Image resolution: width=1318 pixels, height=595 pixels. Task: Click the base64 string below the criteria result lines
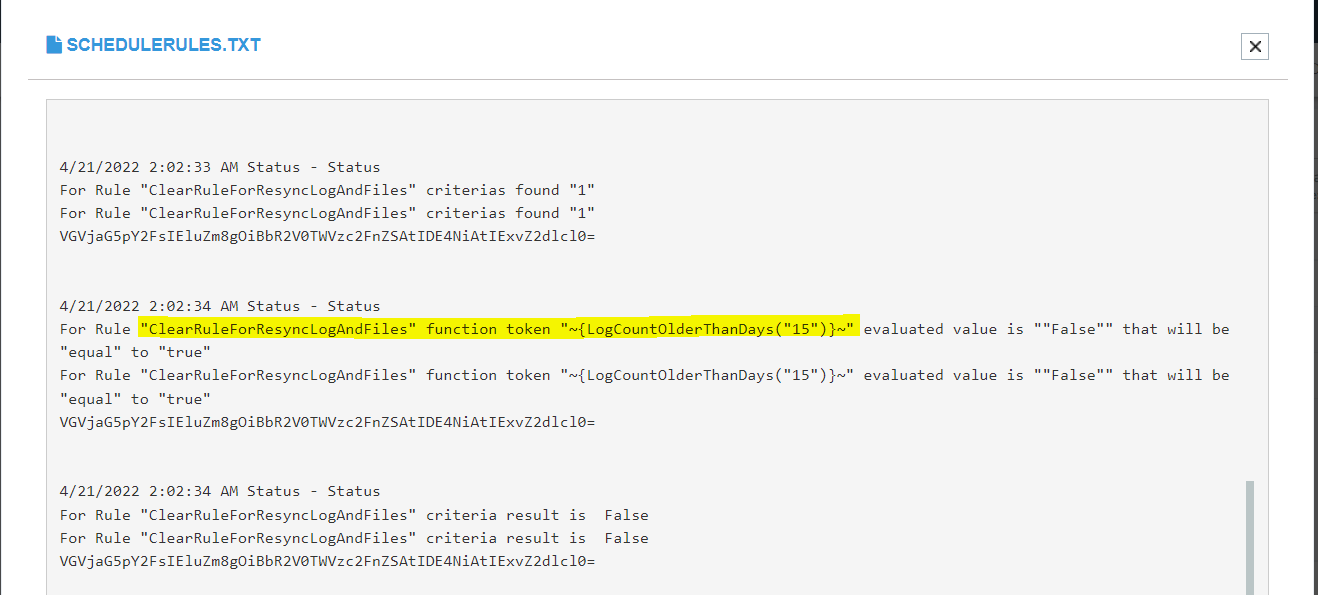328,561
